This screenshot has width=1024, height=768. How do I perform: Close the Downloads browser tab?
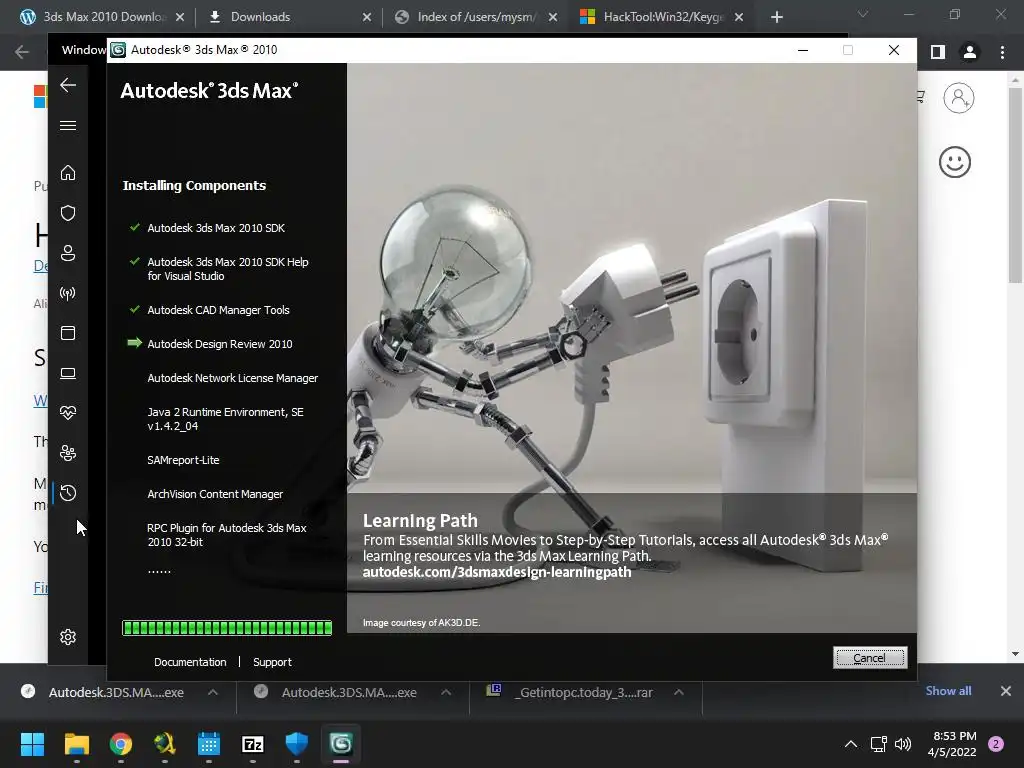point(367,17)
